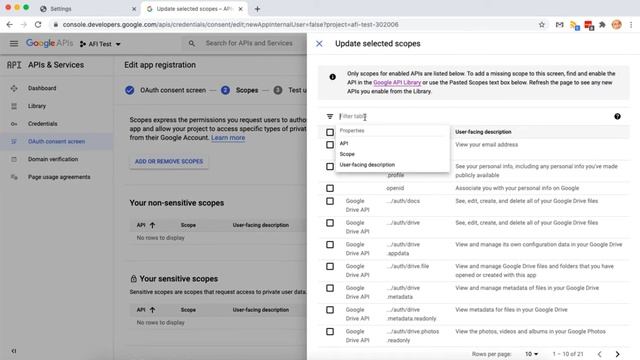The height and width of the screenshot is (360, 640).
Task: Click the Credentials key icon
Action: [14, 124]
